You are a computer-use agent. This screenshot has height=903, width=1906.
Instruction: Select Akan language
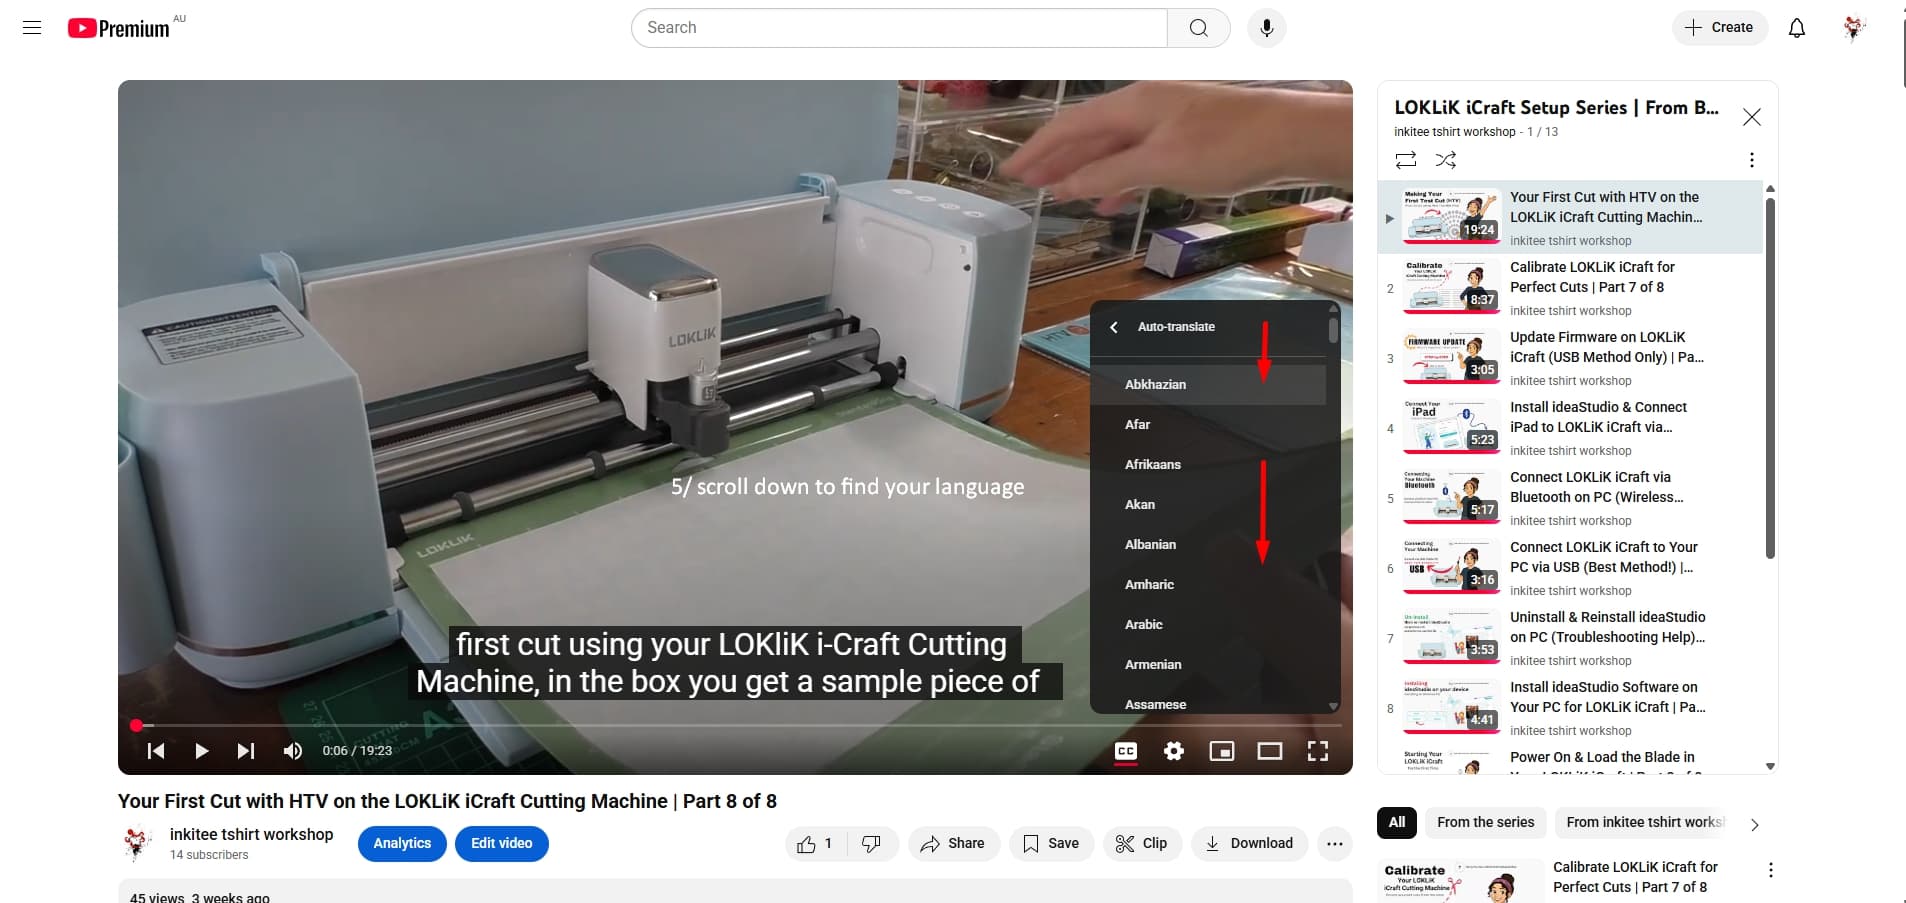1208,505
